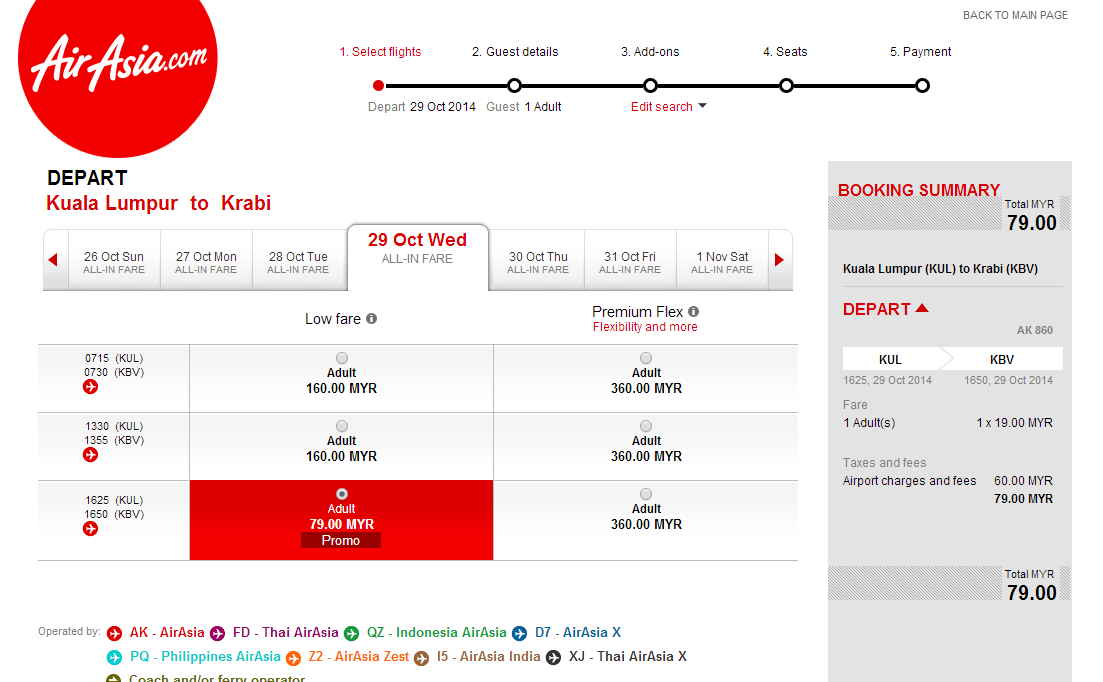Click the FD - Thai AirAsia legend icon
Viewport: 1103px width, 682px height.
pos(217,633)
